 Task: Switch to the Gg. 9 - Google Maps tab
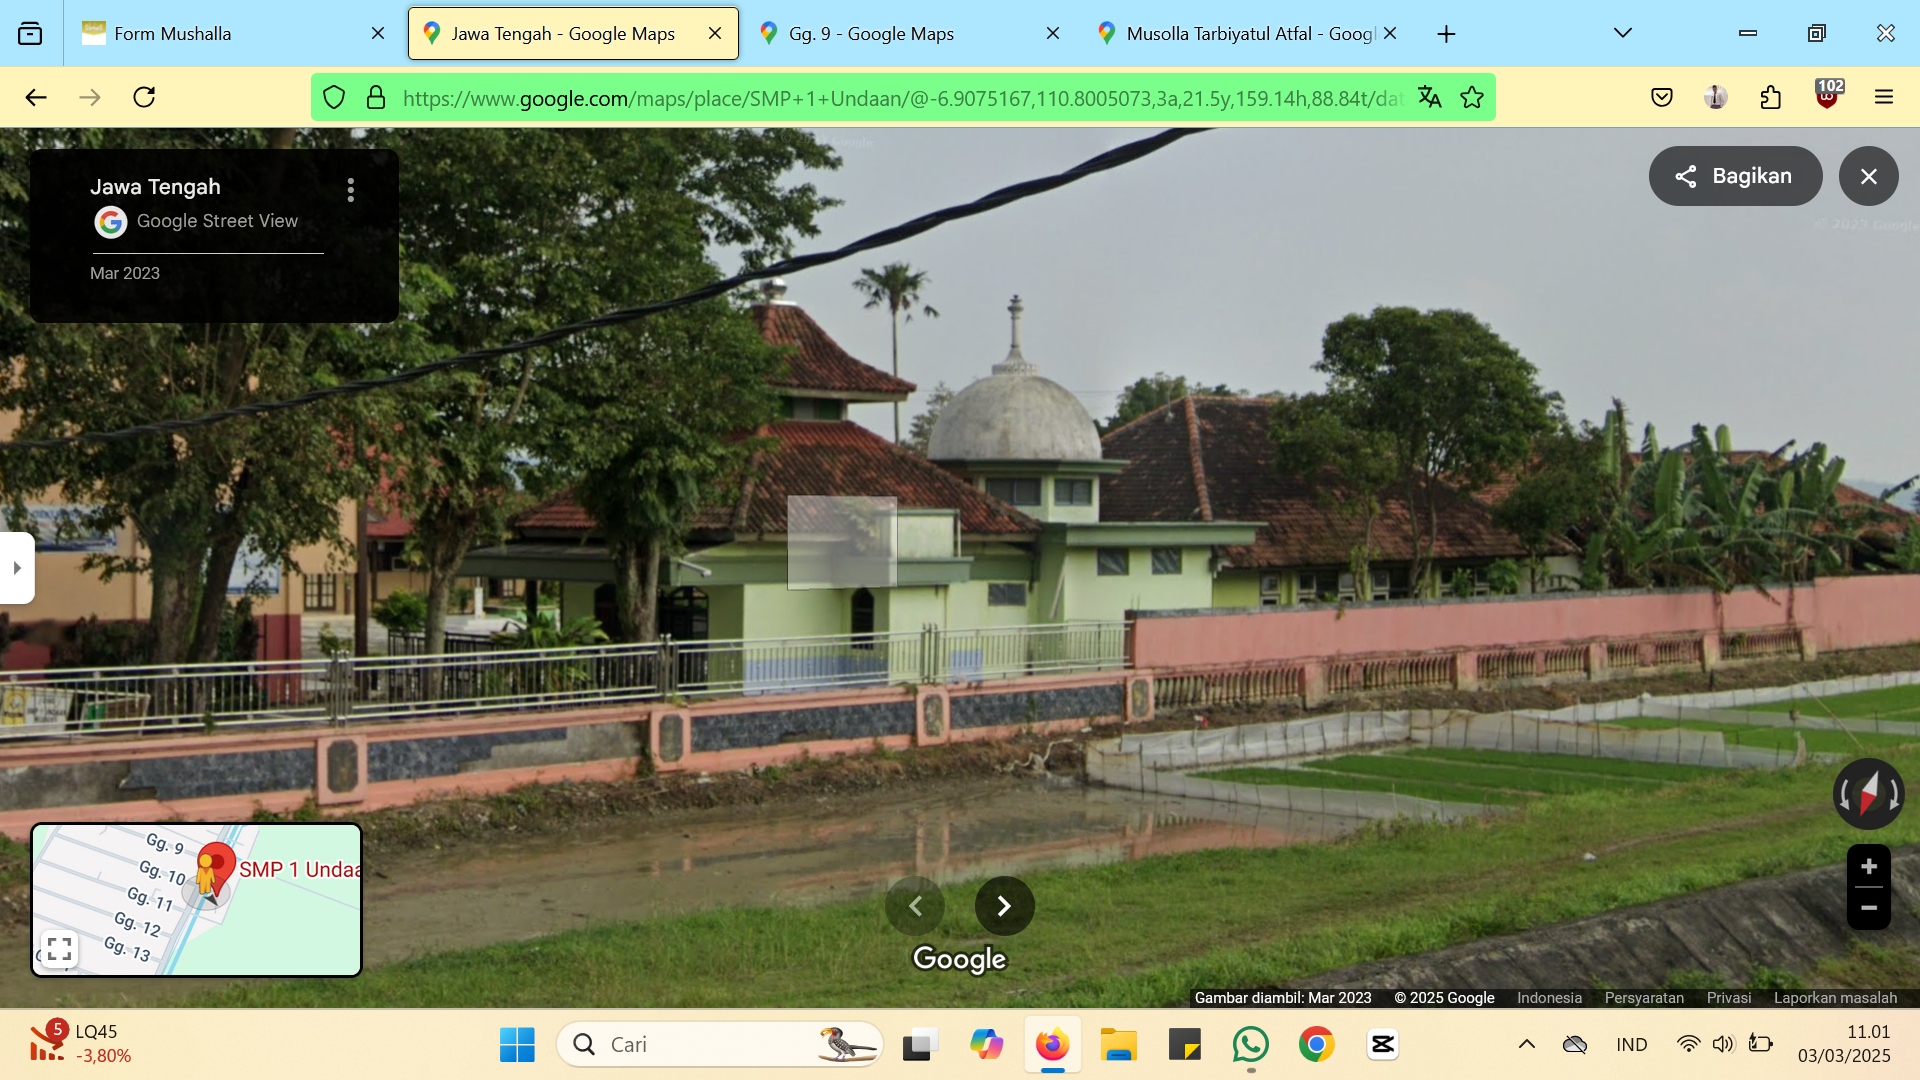click(908, 34)
